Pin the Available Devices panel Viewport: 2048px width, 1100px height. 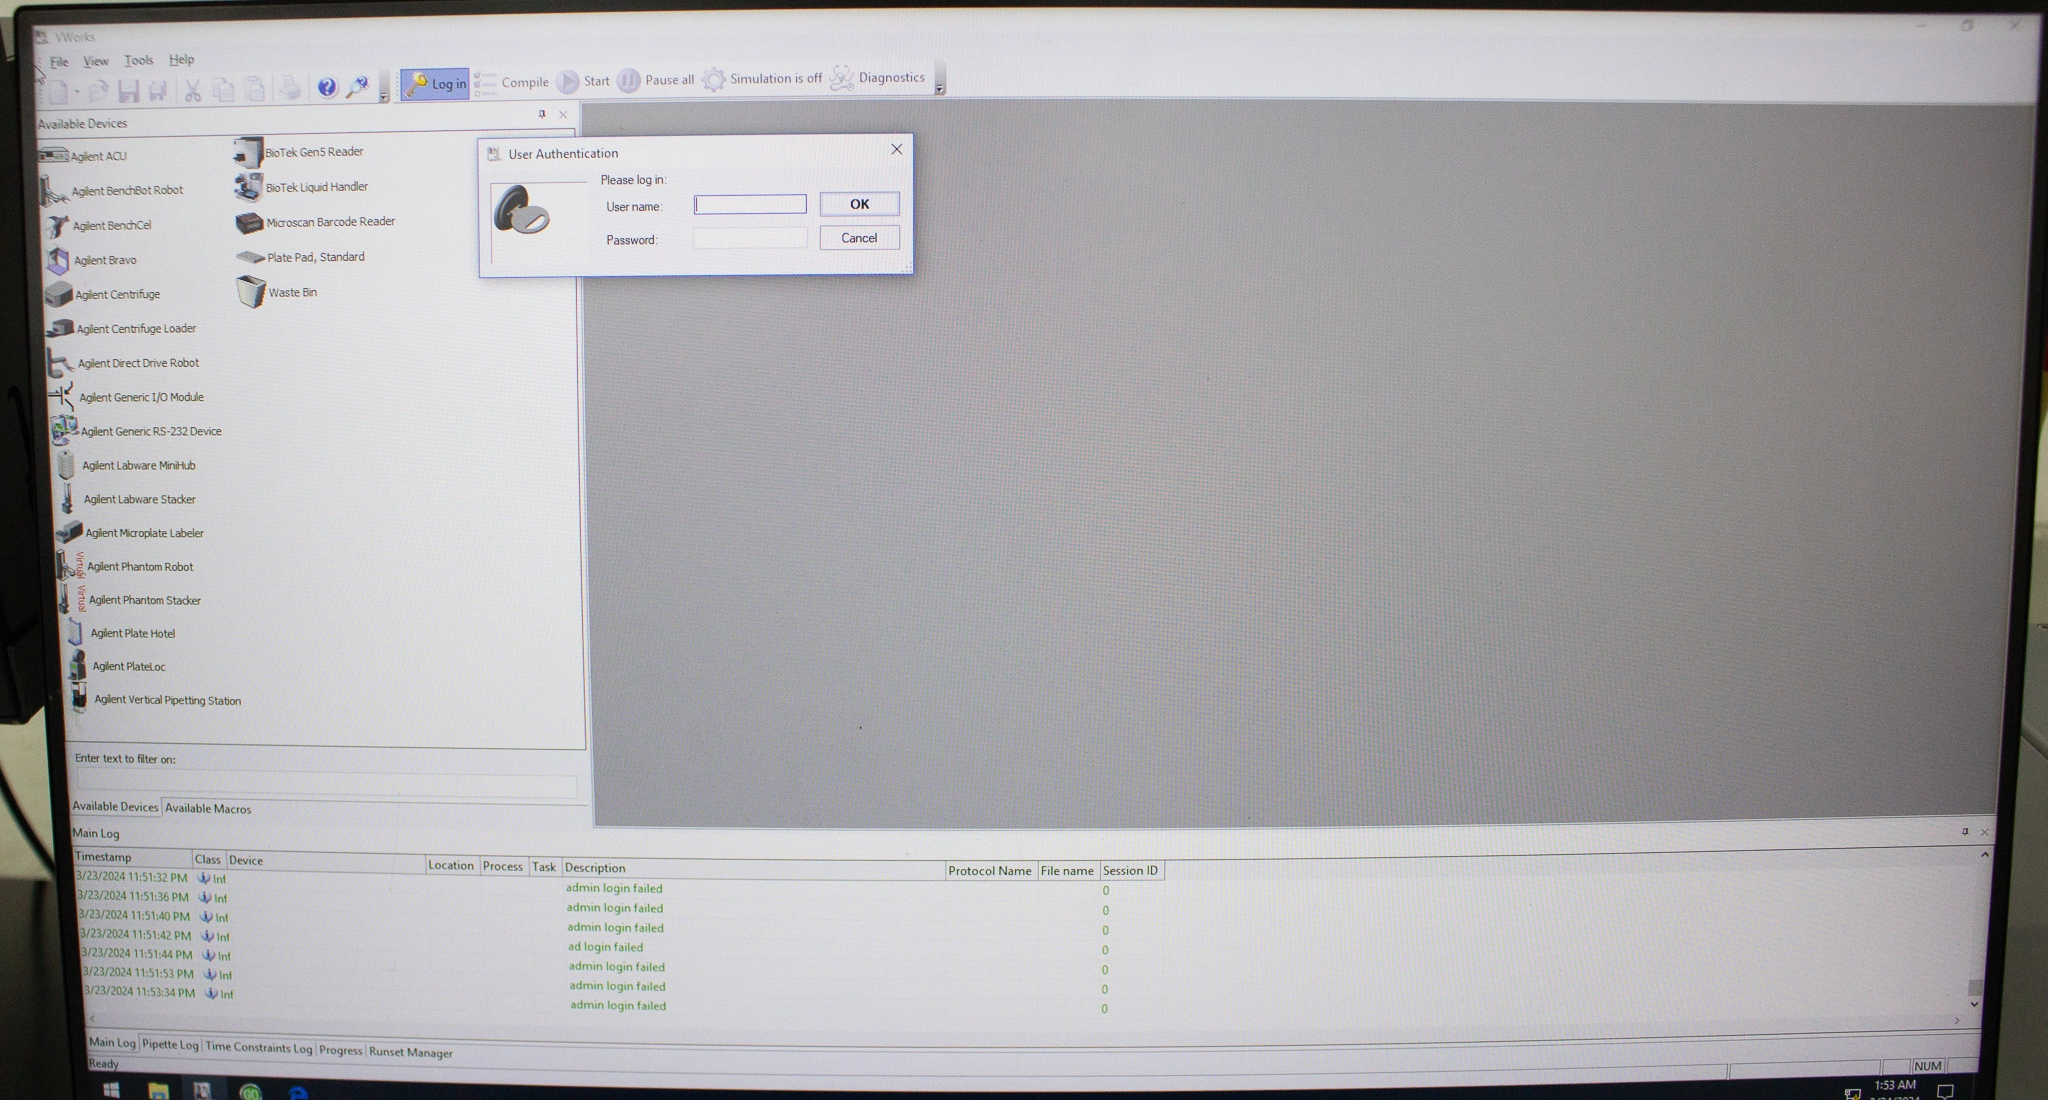[542, 114]
